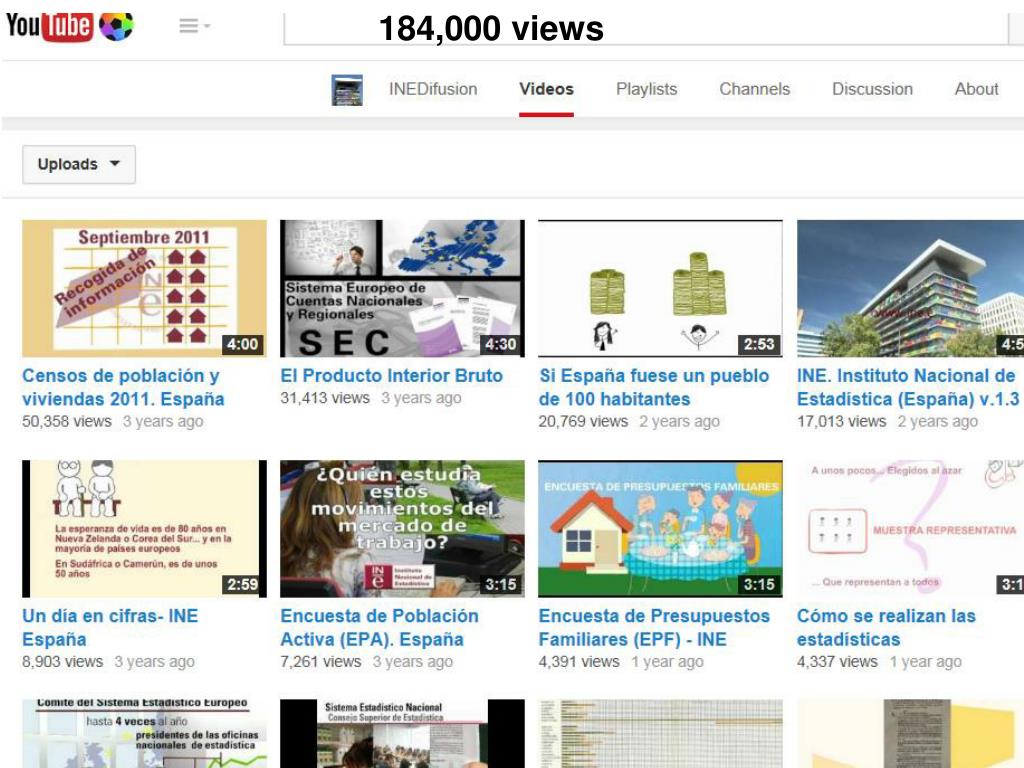Click the 20,769 views text
Screen dimensions: 1024x768
click(x=583, y=421)
